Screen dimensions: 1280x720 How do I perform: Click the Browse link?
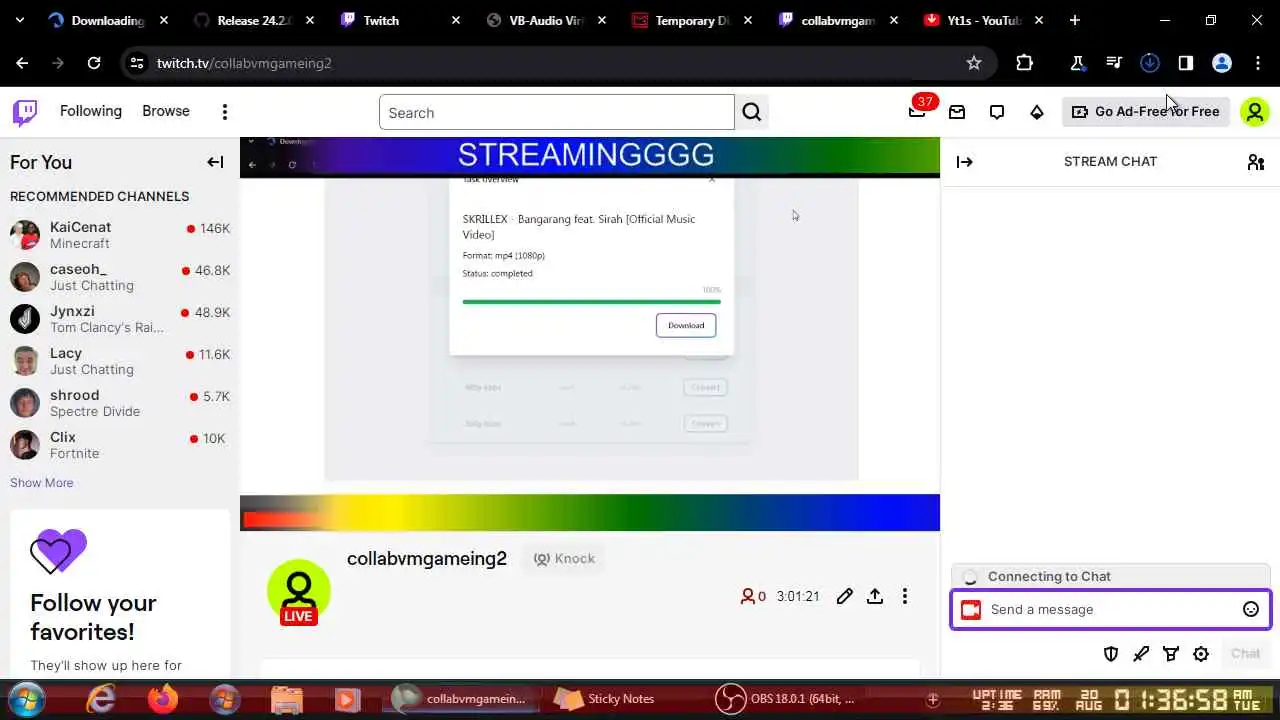click(x=166, y=111)
